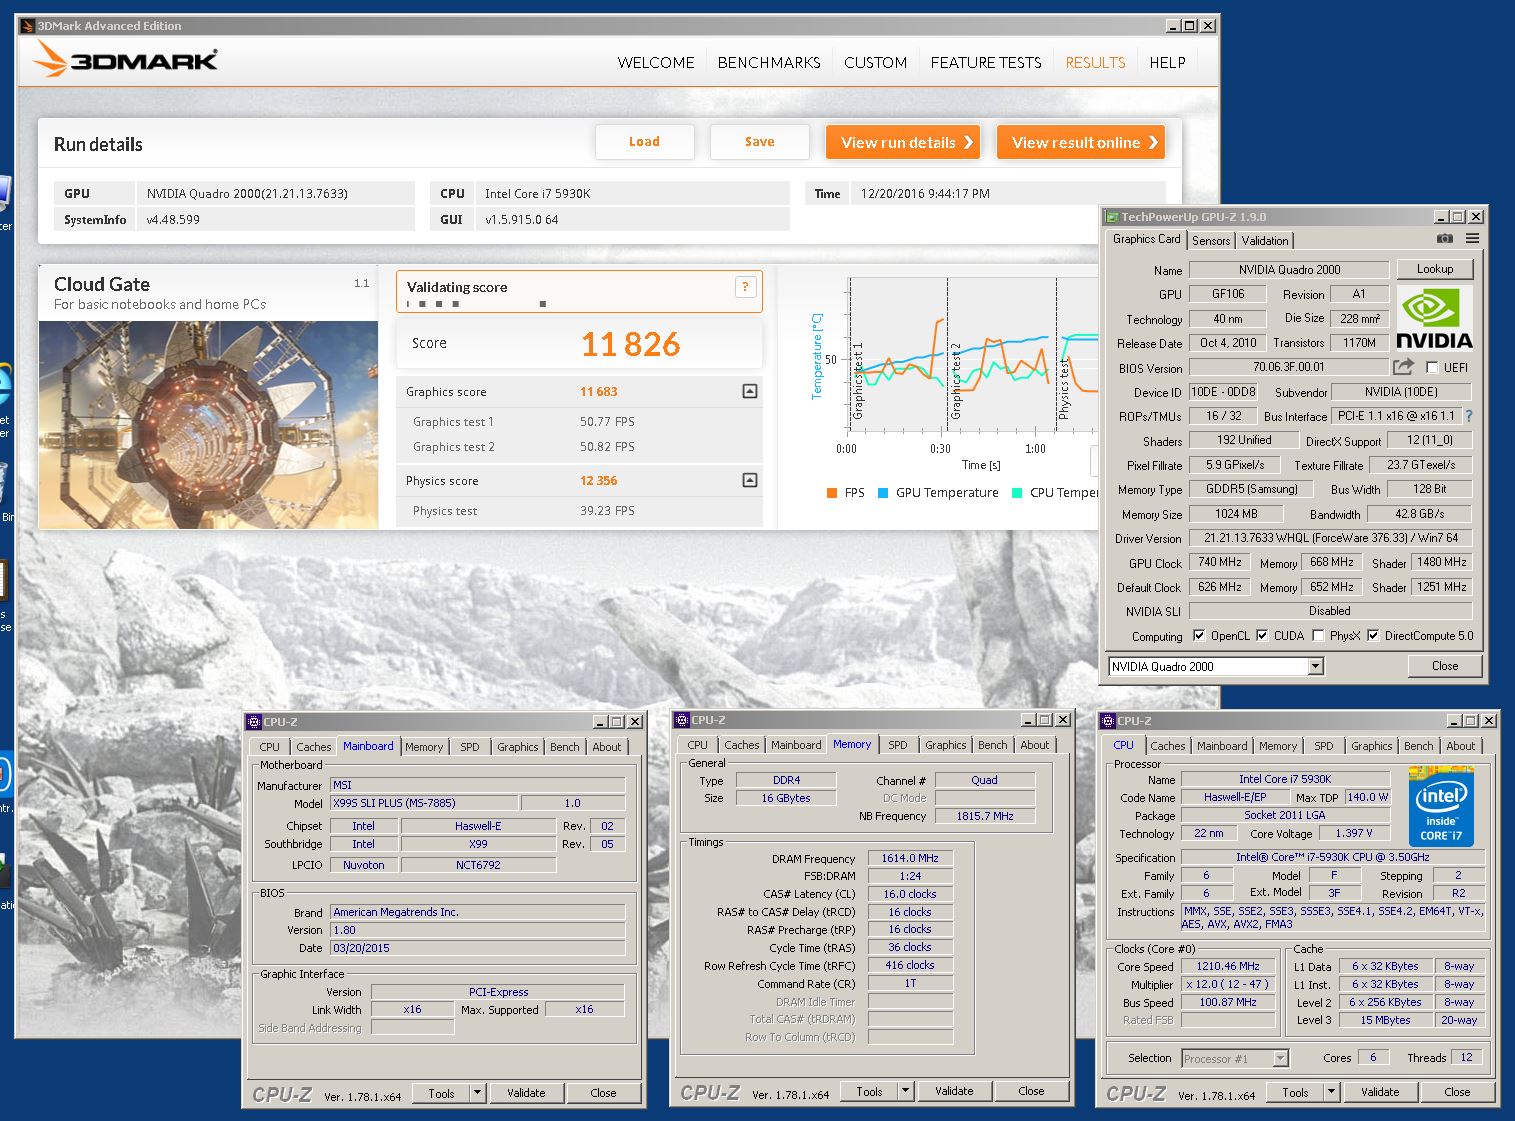
Task: Open the Caches tab in the Memory CPU-Z window
Action: pos(741,745)
